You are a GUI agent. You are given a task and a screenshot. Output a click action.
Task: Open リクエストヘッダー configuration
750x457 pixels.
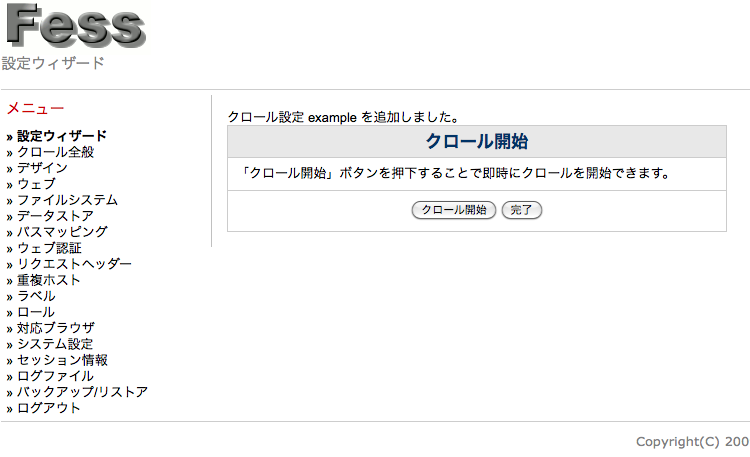pyautogui.click(x=74, y=264)
